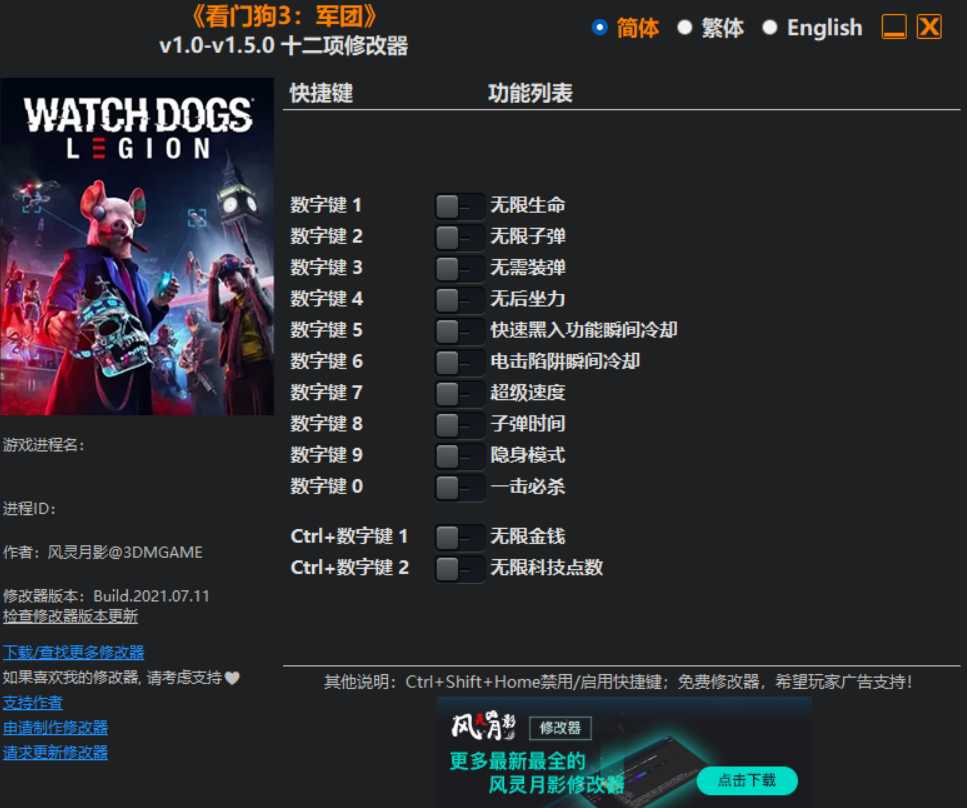Click the 请求更新修改器 link
Screen dimensions: 967x808
pos(56,752)
